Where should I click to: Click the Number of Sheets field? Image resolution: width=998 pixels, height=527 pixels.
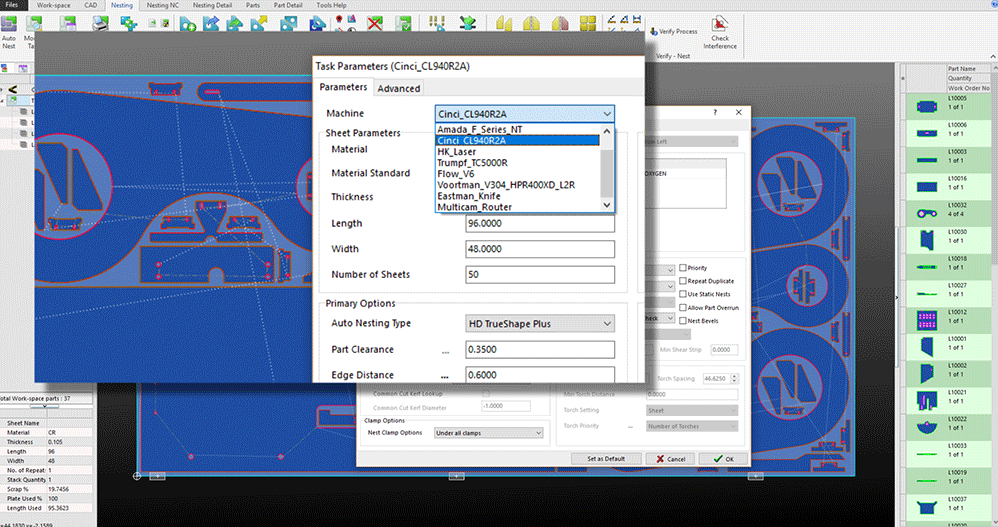pos(540,274)
